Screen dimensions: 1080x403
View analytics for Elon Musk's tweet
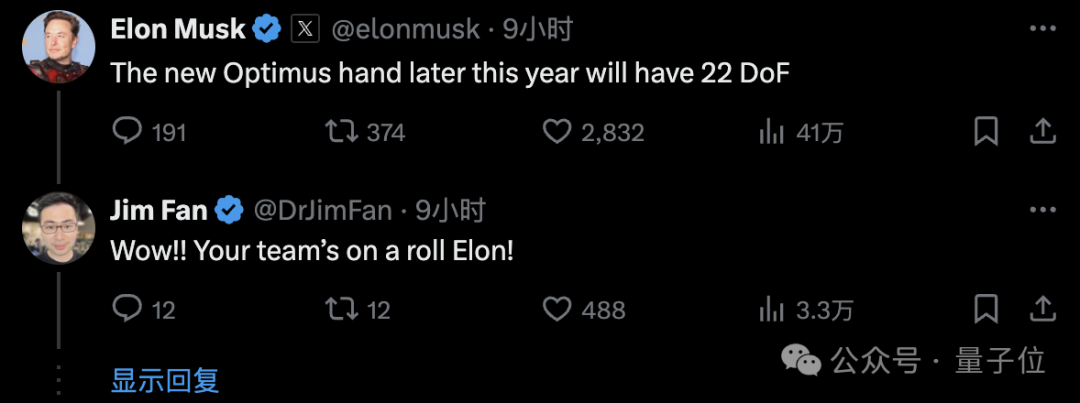click(x=771, y=131)
